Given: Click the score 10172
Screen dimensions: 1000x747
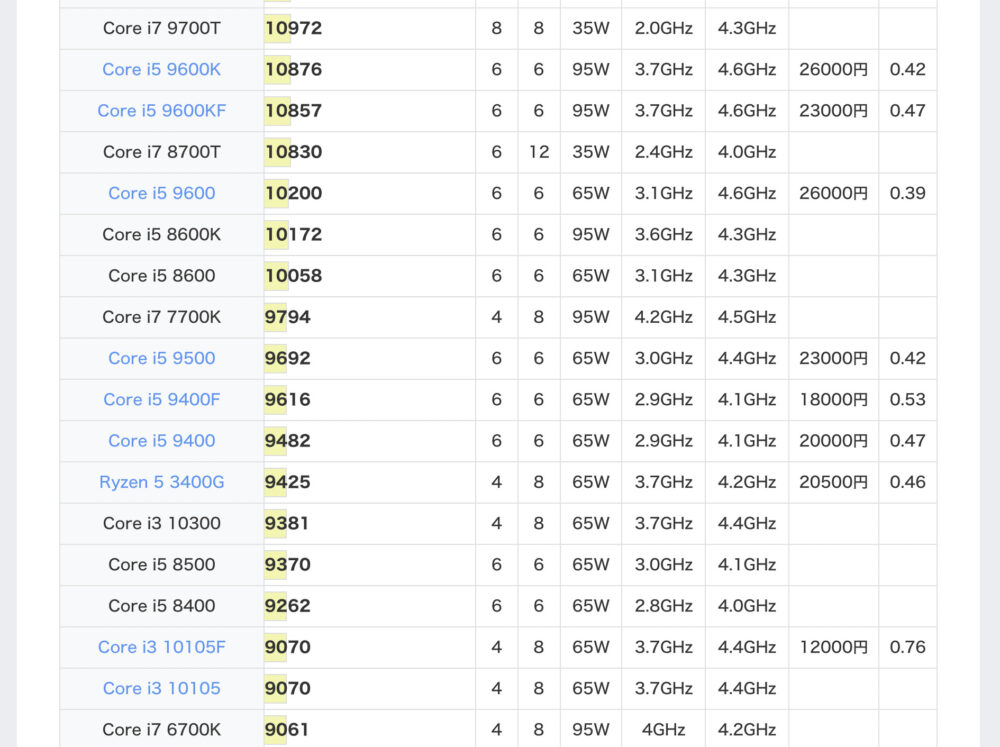Looking at the screenshot, I should pos(293,235).
